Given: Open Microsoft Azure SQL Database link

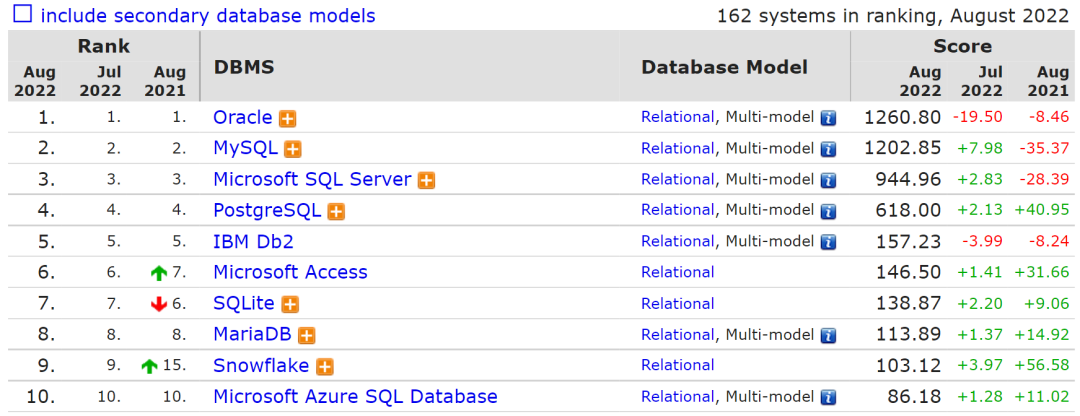Looking at the screenshot, I should 355,396.
